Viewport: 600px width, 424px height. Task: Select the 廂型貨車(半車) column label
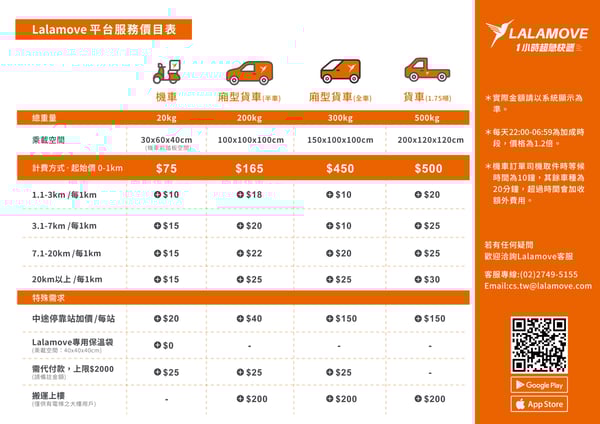pyautogui.click(x=249, y=97)
